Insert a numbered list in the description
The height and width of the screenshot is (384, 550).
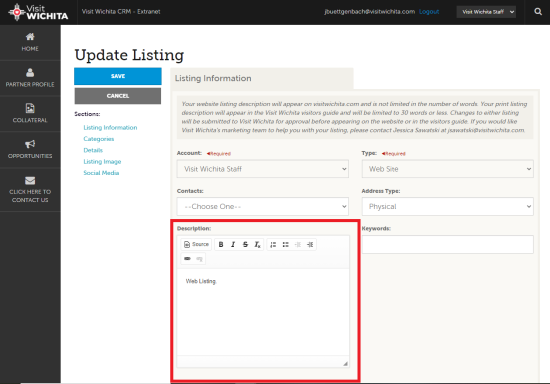(273, 244)
